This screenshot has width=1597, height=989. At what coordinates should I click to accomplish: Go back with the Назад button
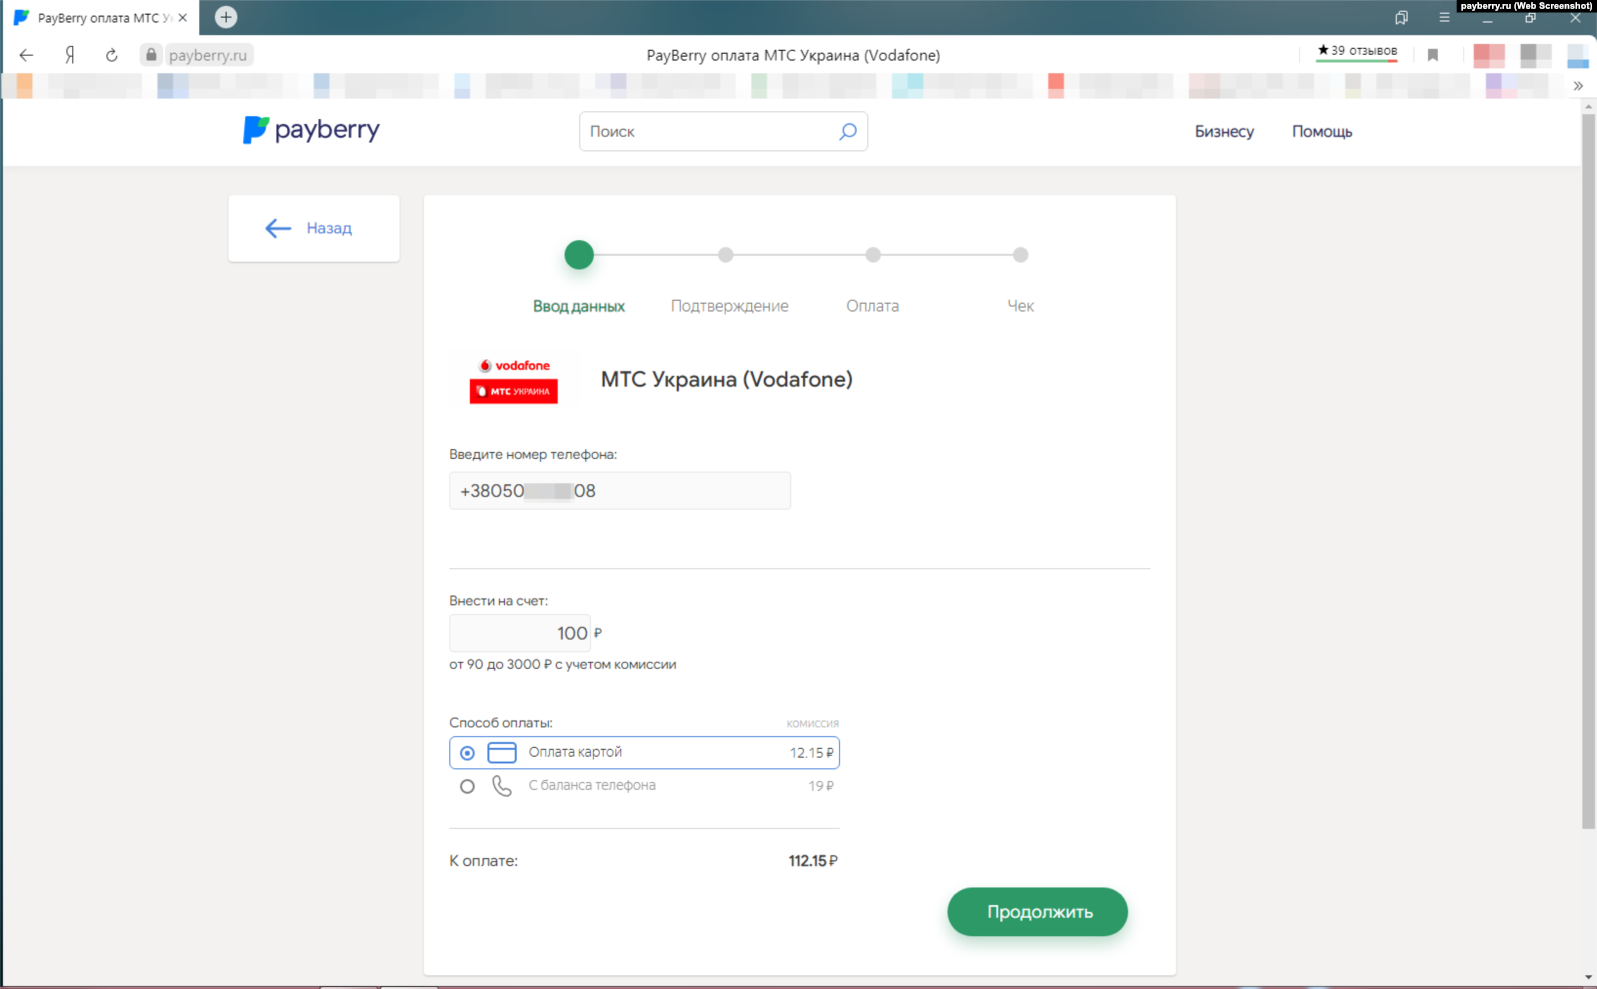point(314,228)
